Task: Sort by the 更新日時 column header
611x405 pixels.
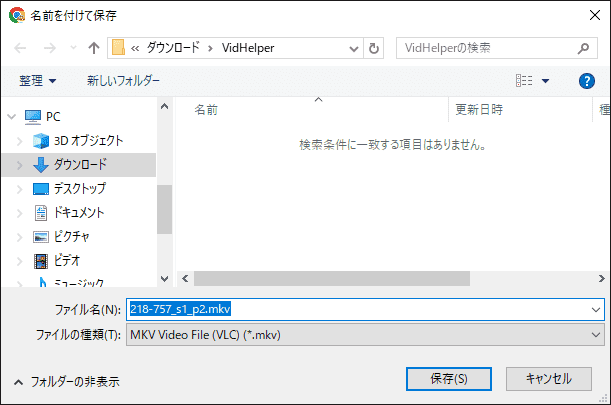Action: pos(479,110)
